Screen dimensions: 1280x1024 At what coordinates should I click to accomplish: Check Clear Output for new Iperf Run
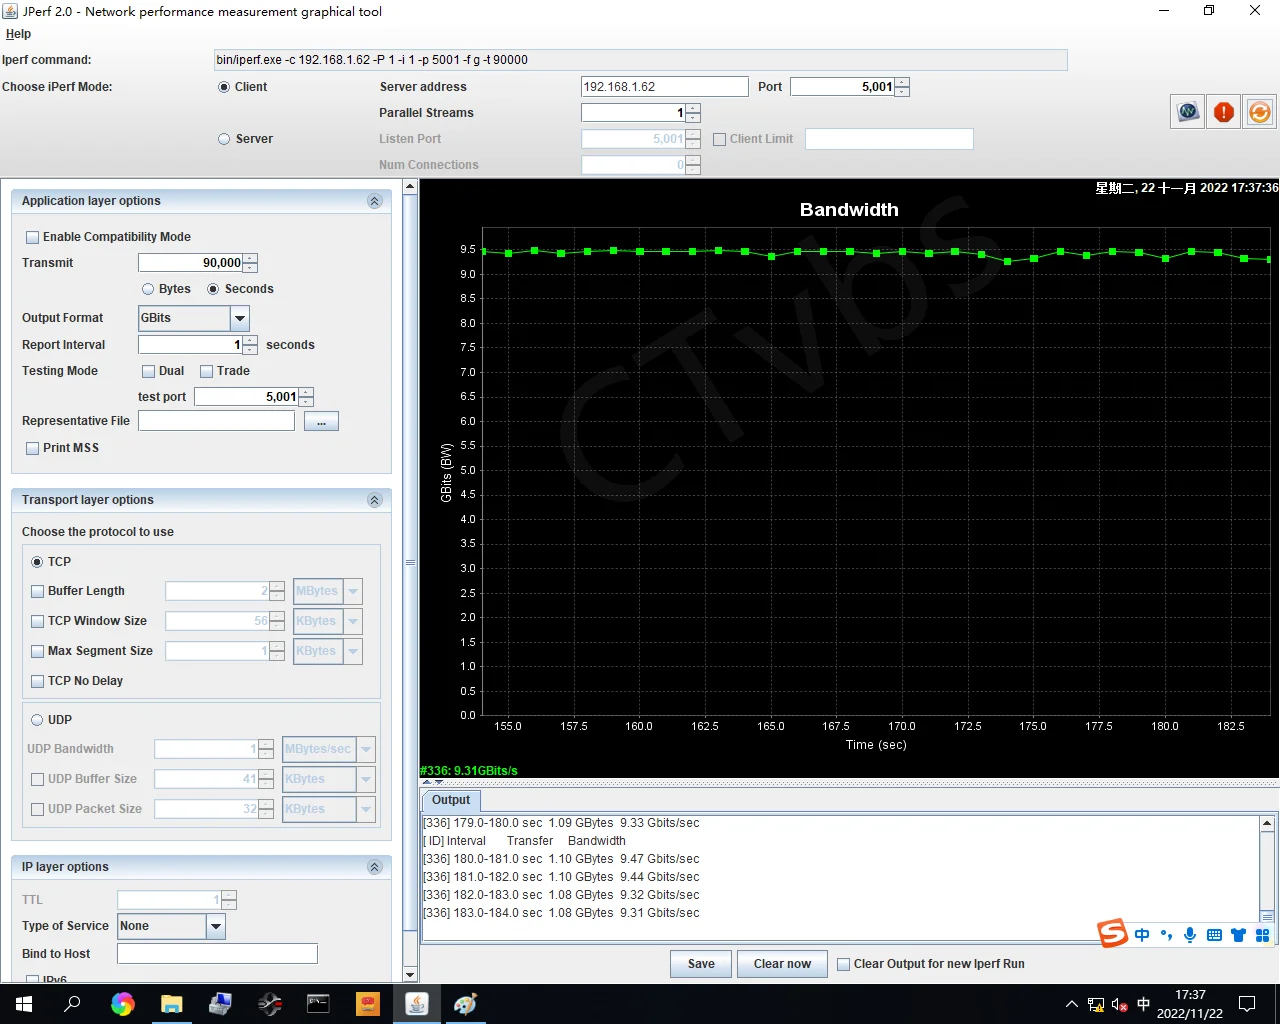click(844, 964)
